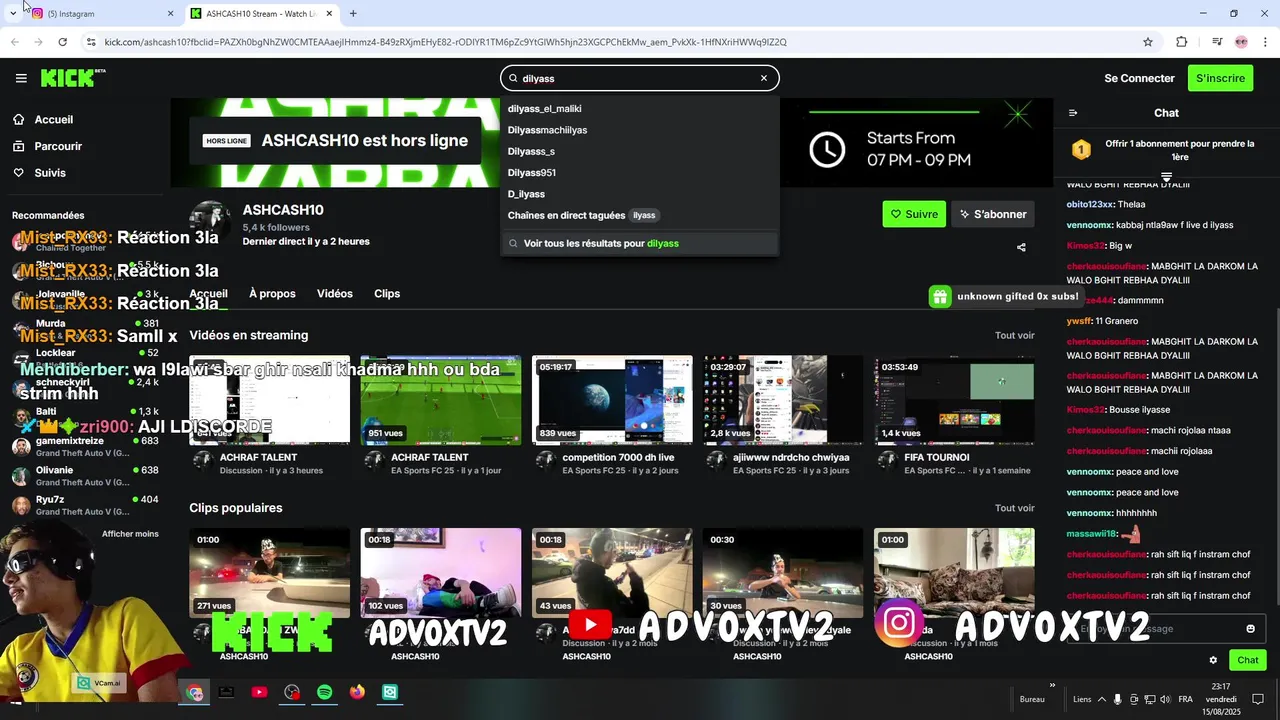Expand the gifted subs leaderboard handle
The width and height of the screenshot is (1280, 720).
coord(1166,177)
